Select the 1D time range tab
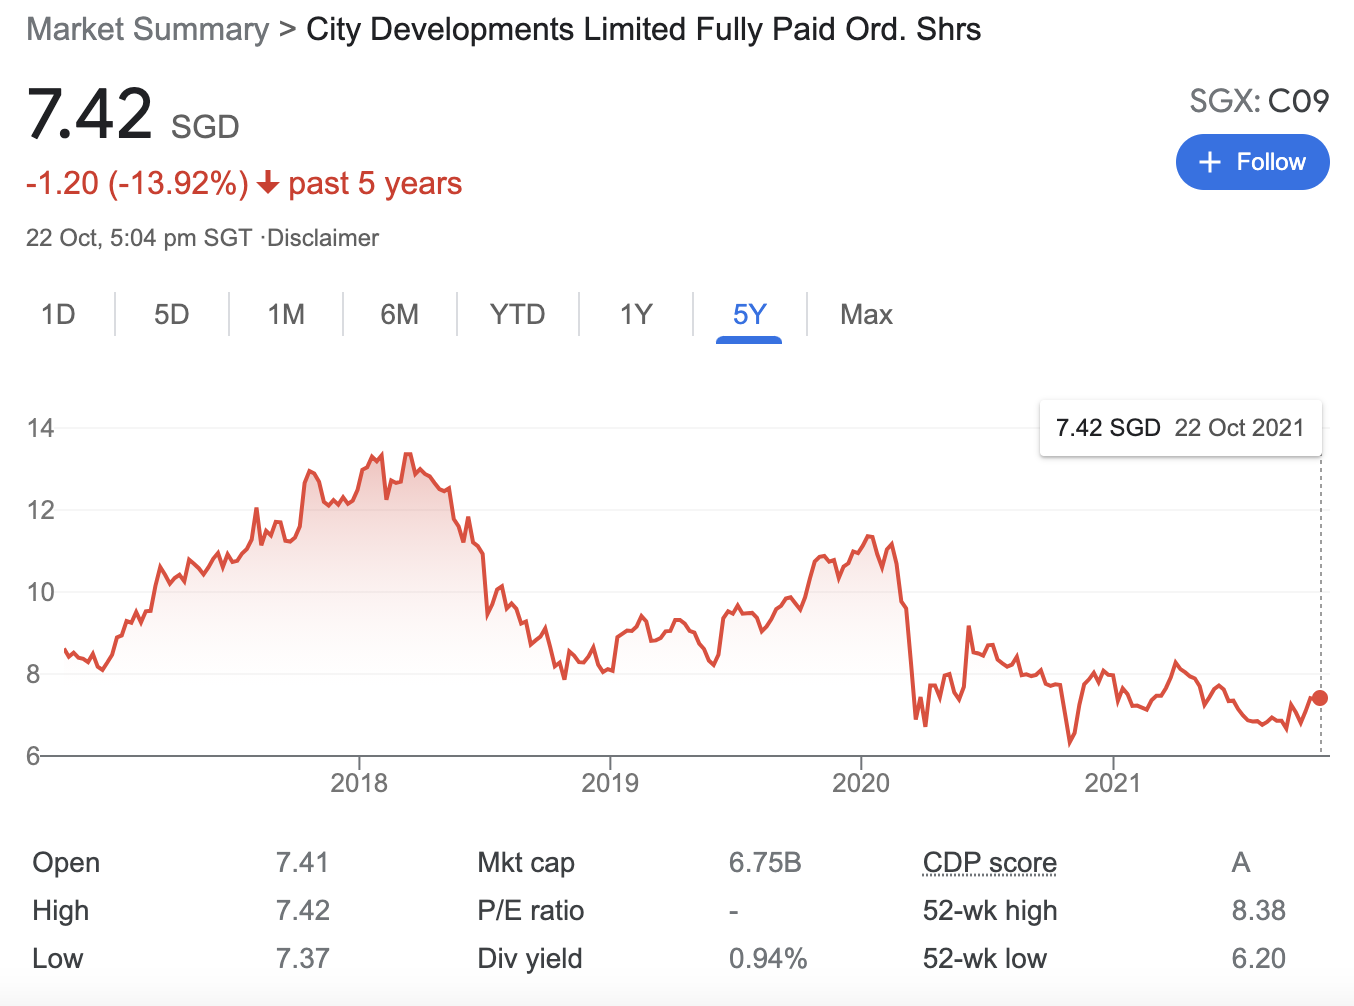This screenshot has width=1354, height=1006. (58, 315)
